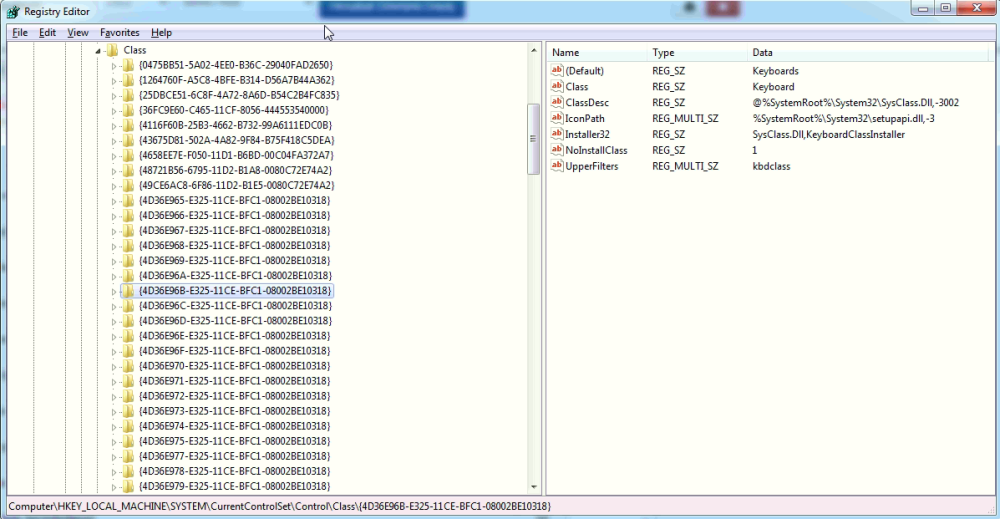Click folder icon of {4D36E969-E325-11CE-BFC1-08002BE10318}

point(128,260)
